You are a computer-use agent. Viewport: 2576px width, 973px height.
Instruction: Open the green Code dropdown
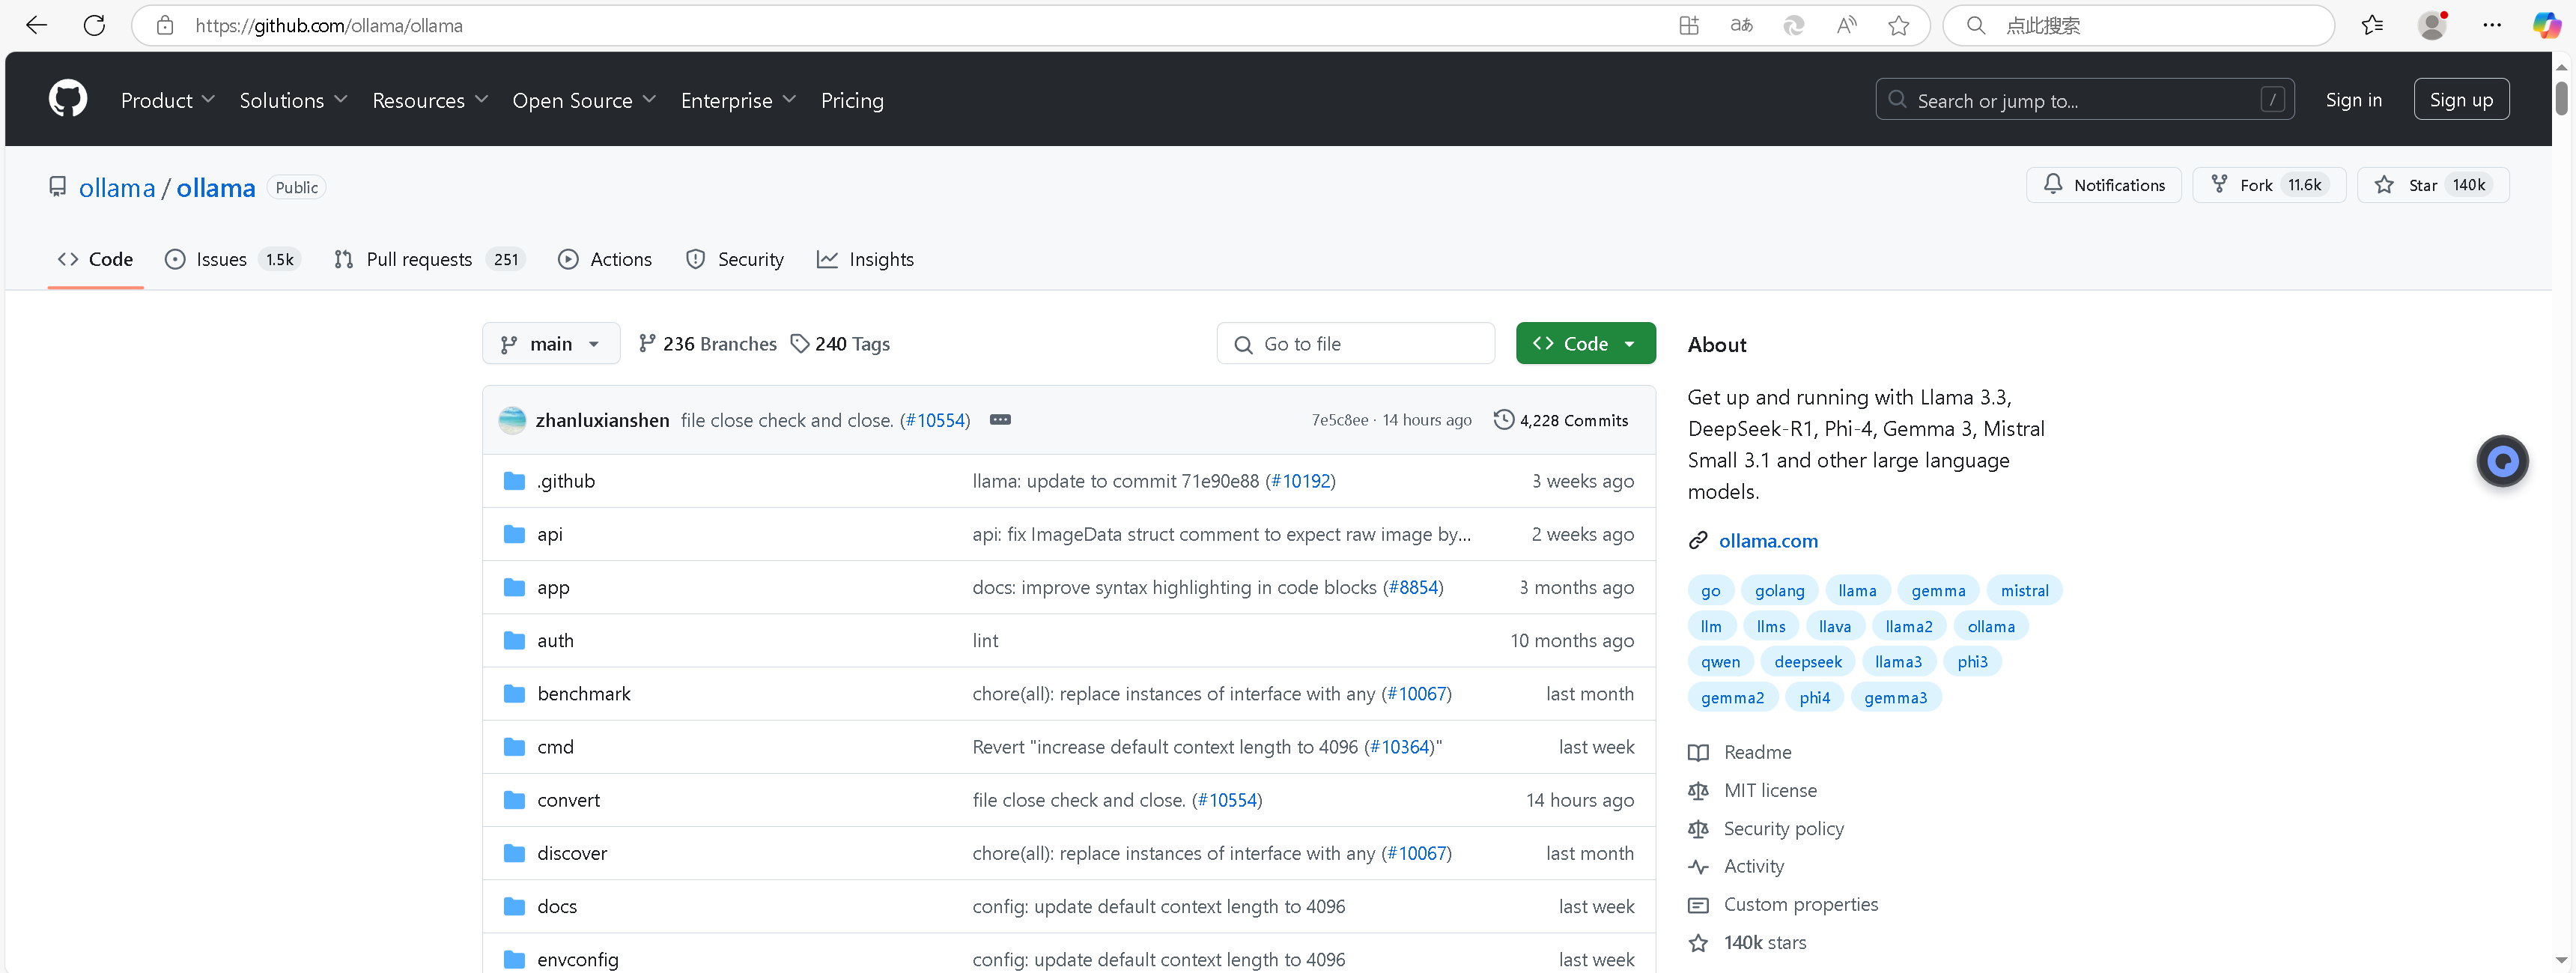pyautogui.click(x=1585, y=344)
